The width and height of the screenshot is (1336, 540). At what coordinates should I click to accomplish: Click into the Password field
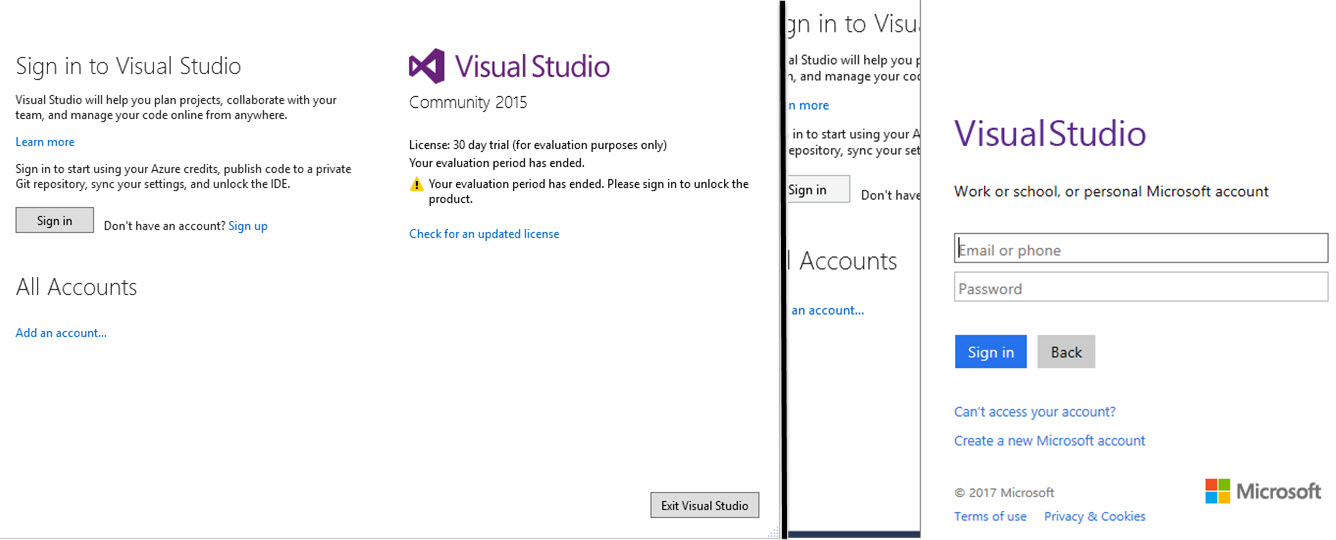(1141, 288)
